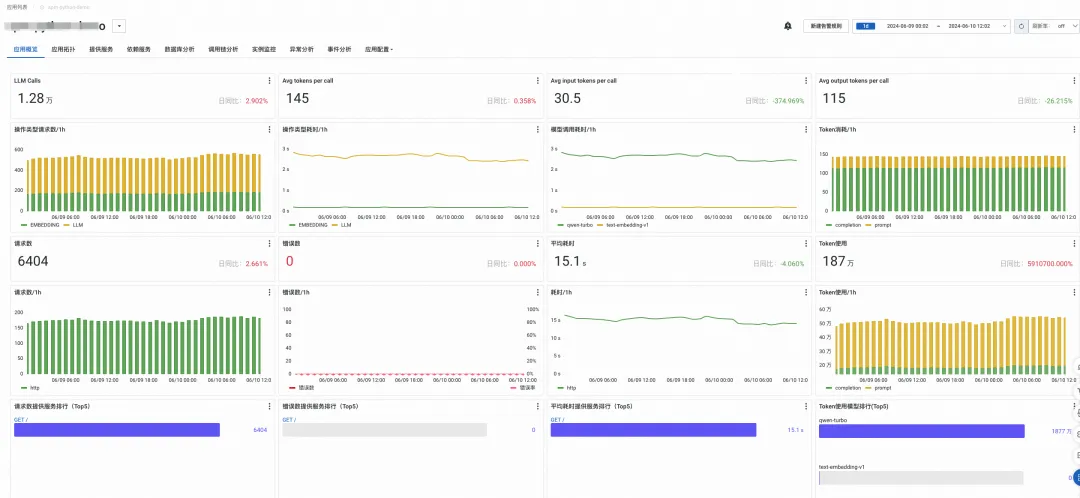
Task: Open the Avg input tokens panel menu
Action: [x=806, y=81]
